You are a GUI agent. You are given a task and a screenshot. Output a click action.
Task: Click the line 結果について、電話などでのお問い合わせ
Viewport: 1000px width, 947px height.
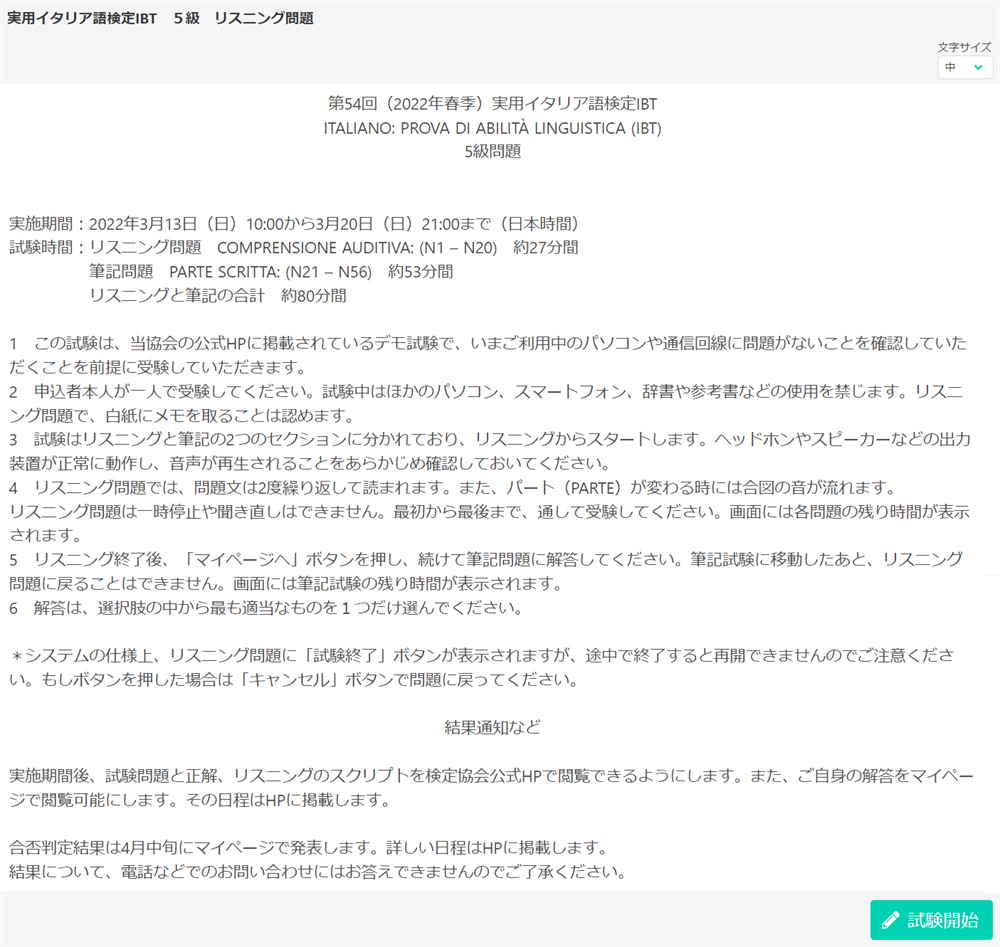point(319,872)
